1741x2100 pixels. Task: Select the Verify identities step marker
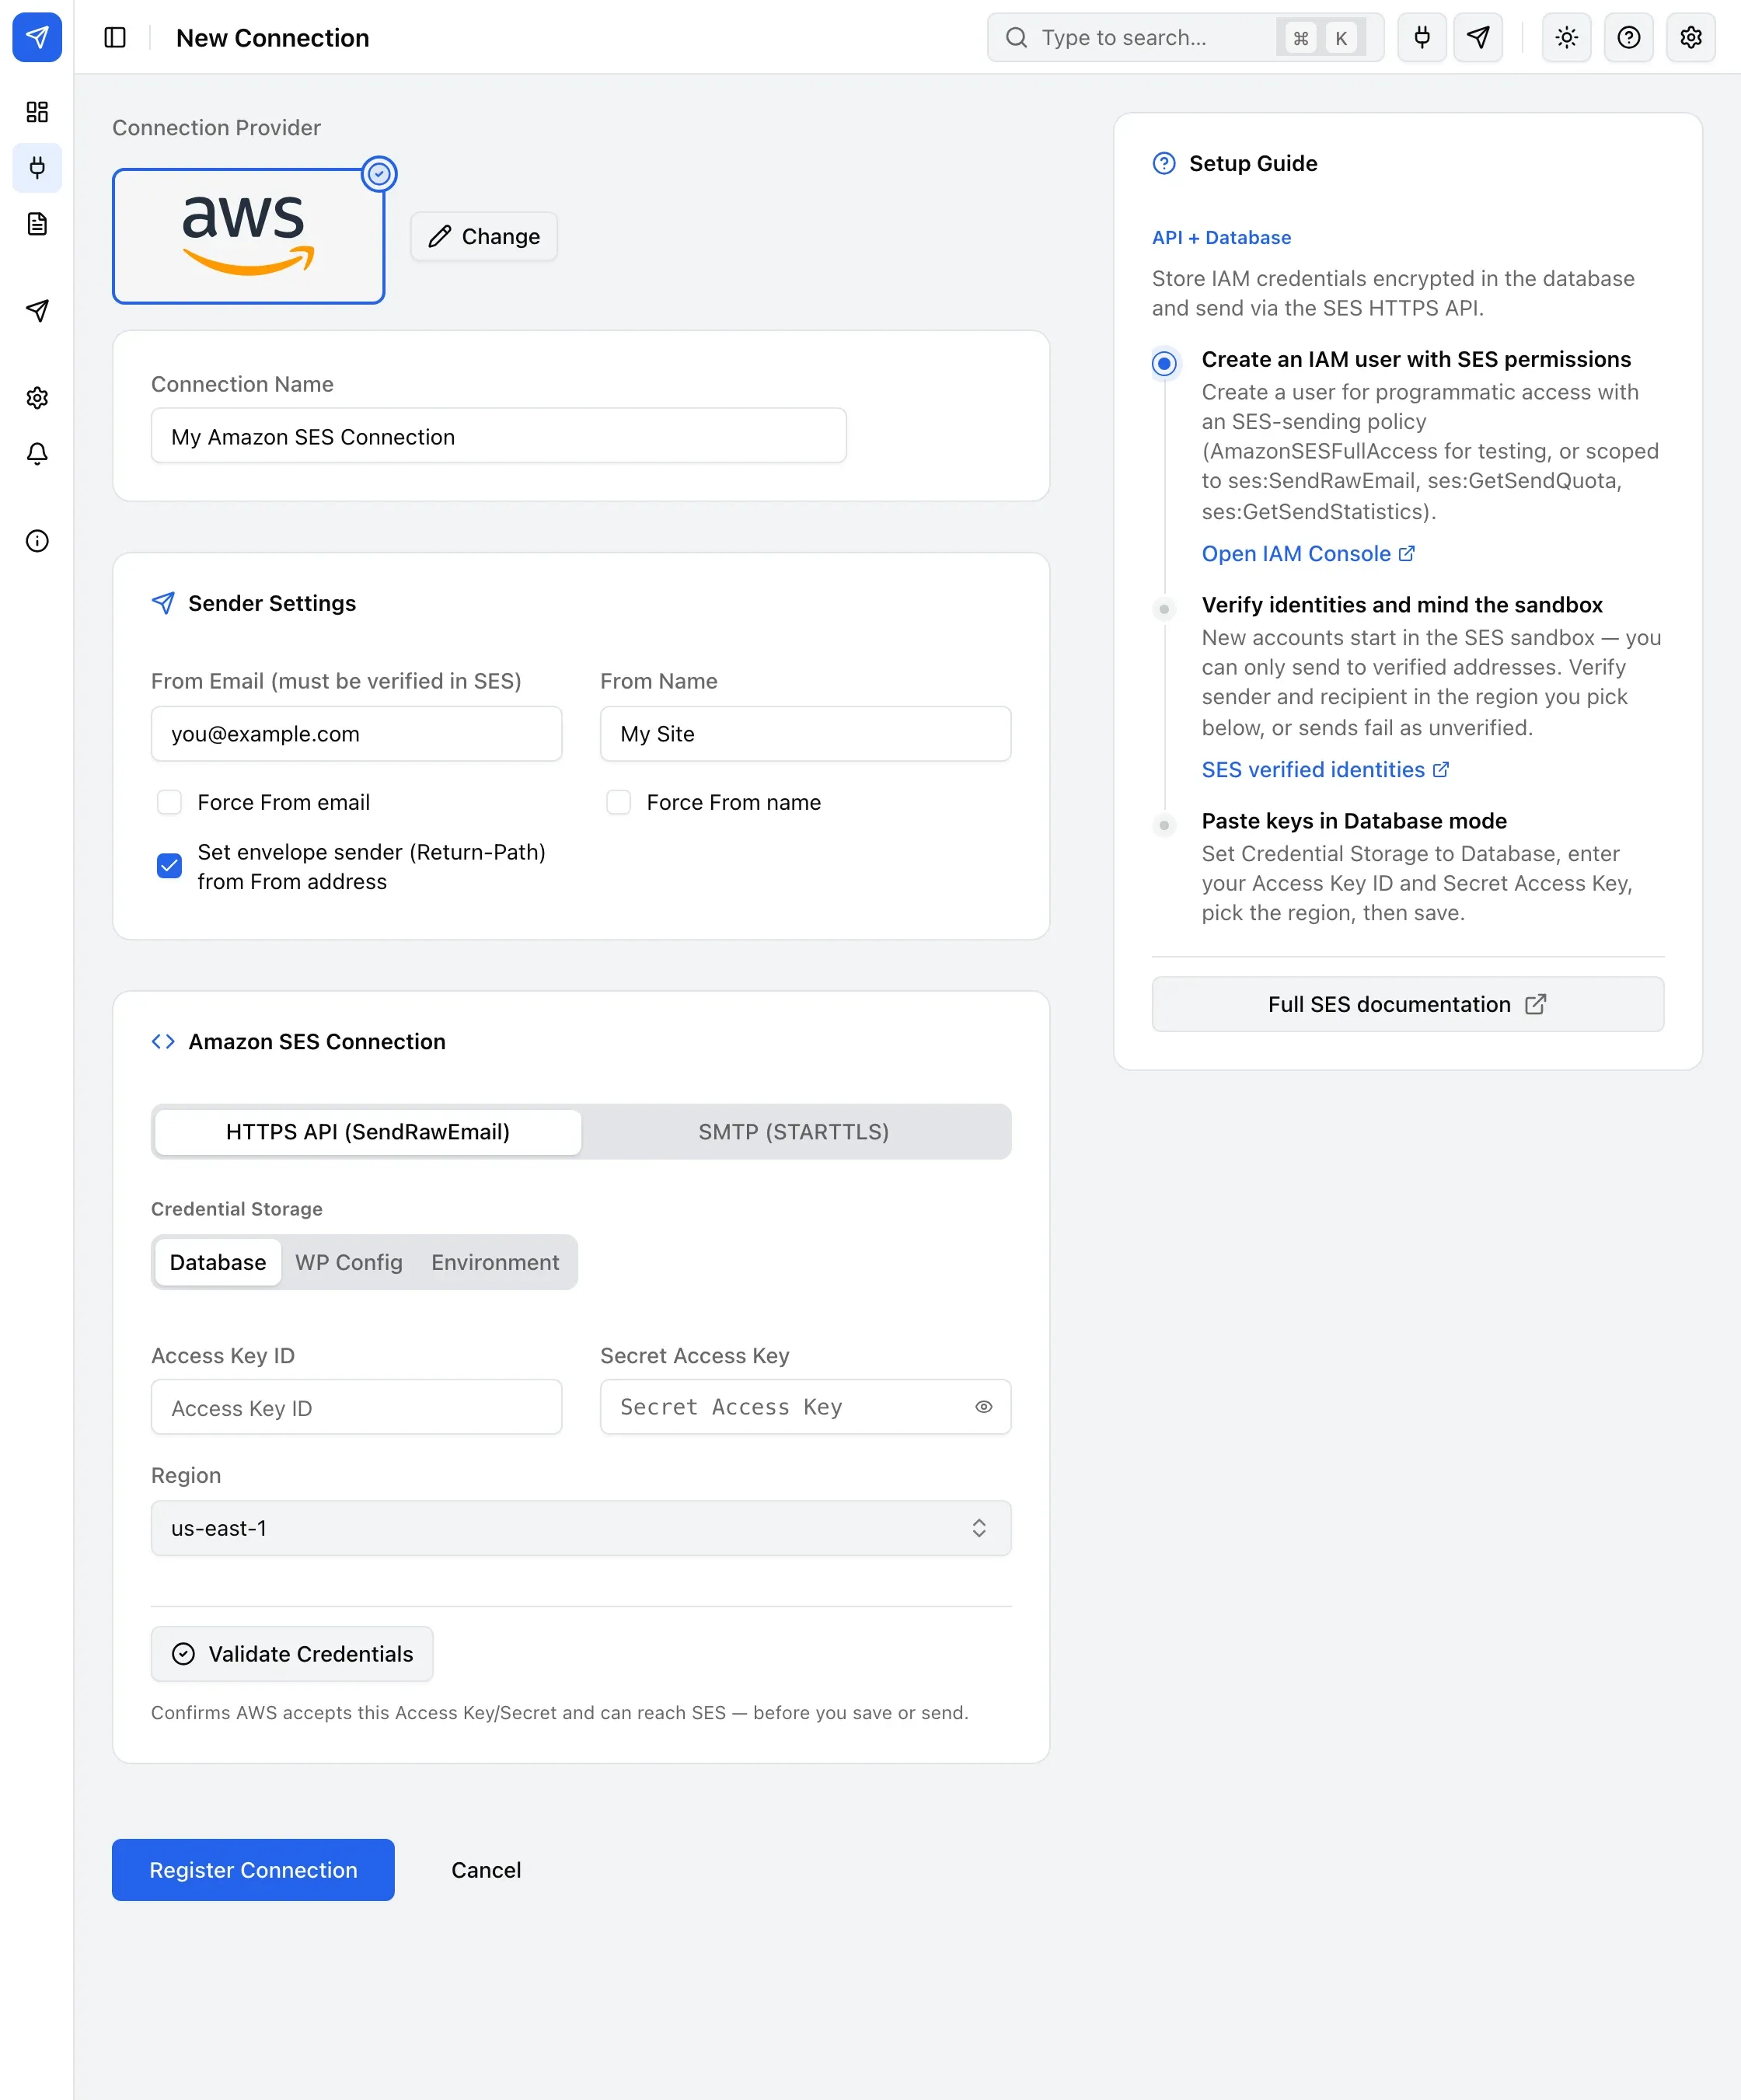pos(1164,609)
